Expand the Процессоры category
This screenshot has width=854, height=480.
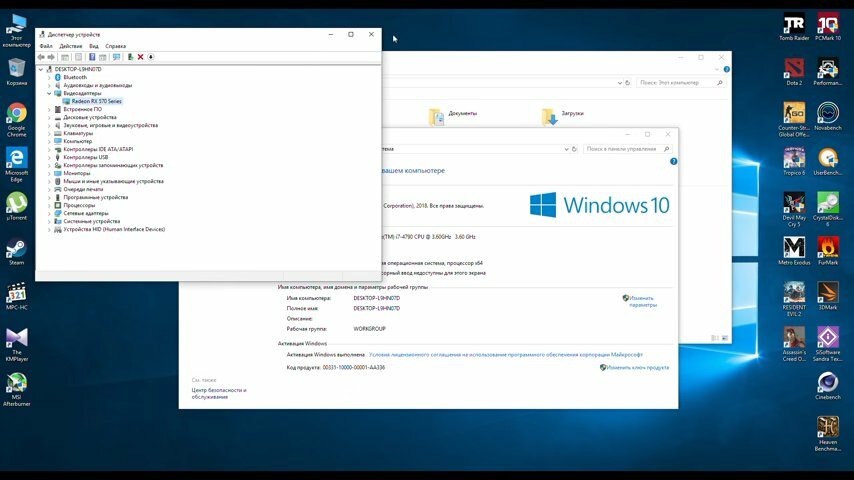[x=49, y=205]
